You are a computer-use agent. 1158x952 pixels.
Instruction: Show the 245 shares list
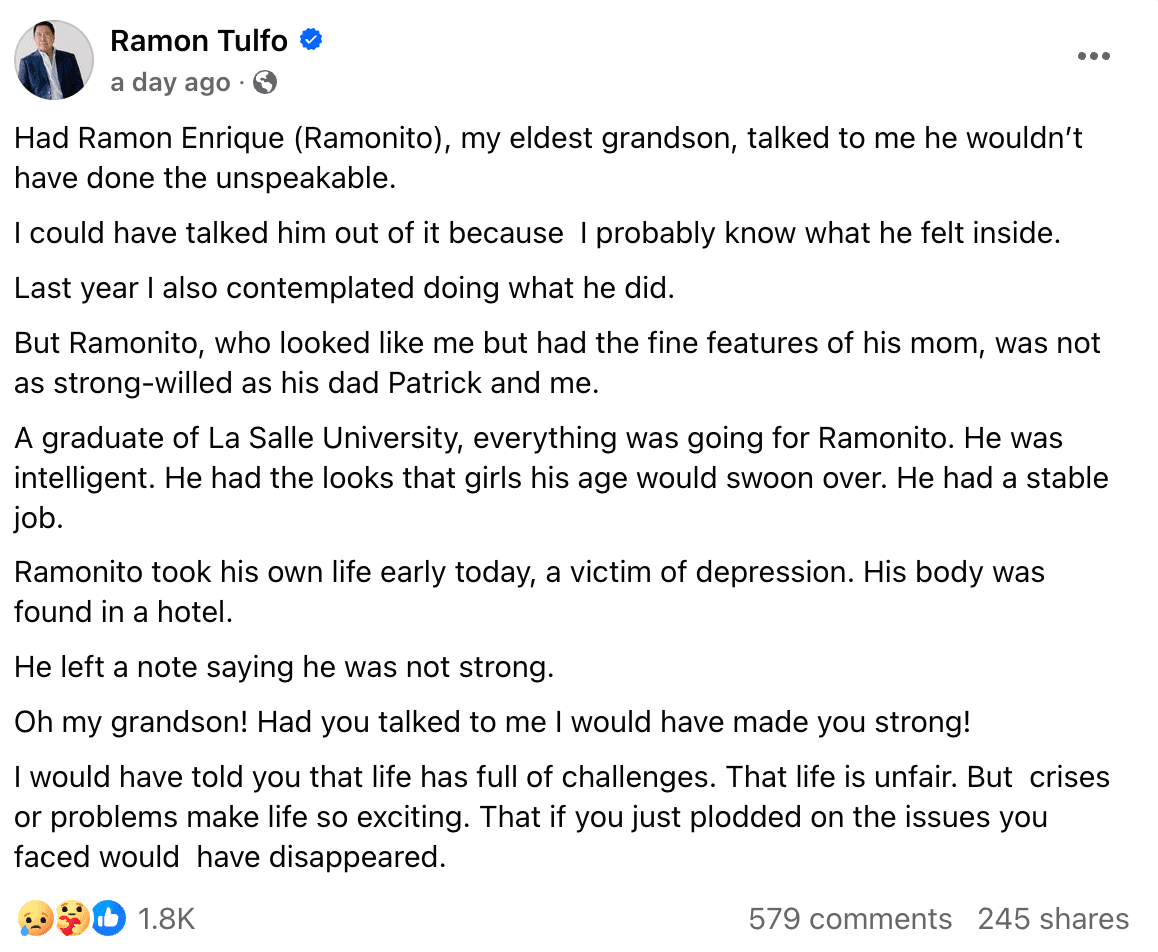point(1053,919)
